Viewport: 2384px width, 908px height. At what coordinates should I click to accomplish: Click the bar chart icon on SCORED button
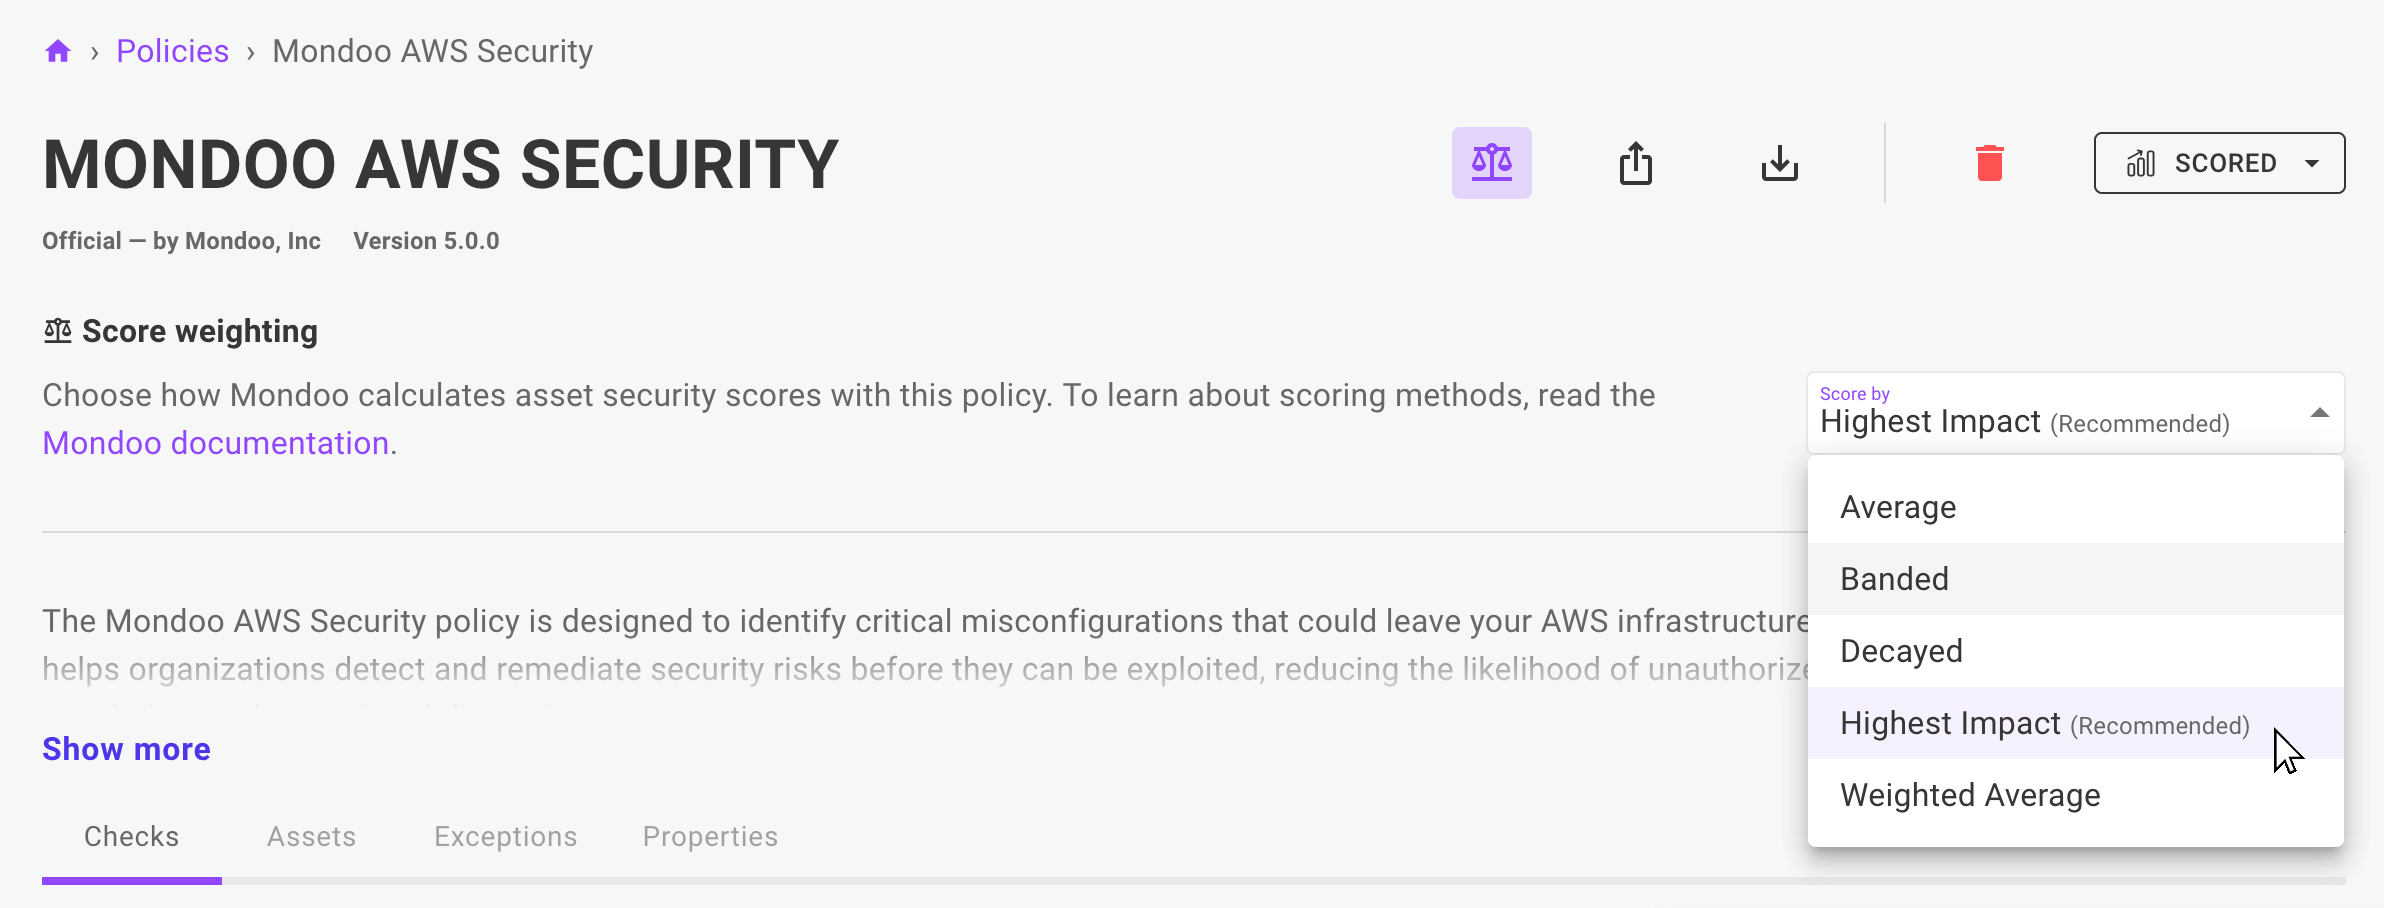click(x=2140, y=163)
